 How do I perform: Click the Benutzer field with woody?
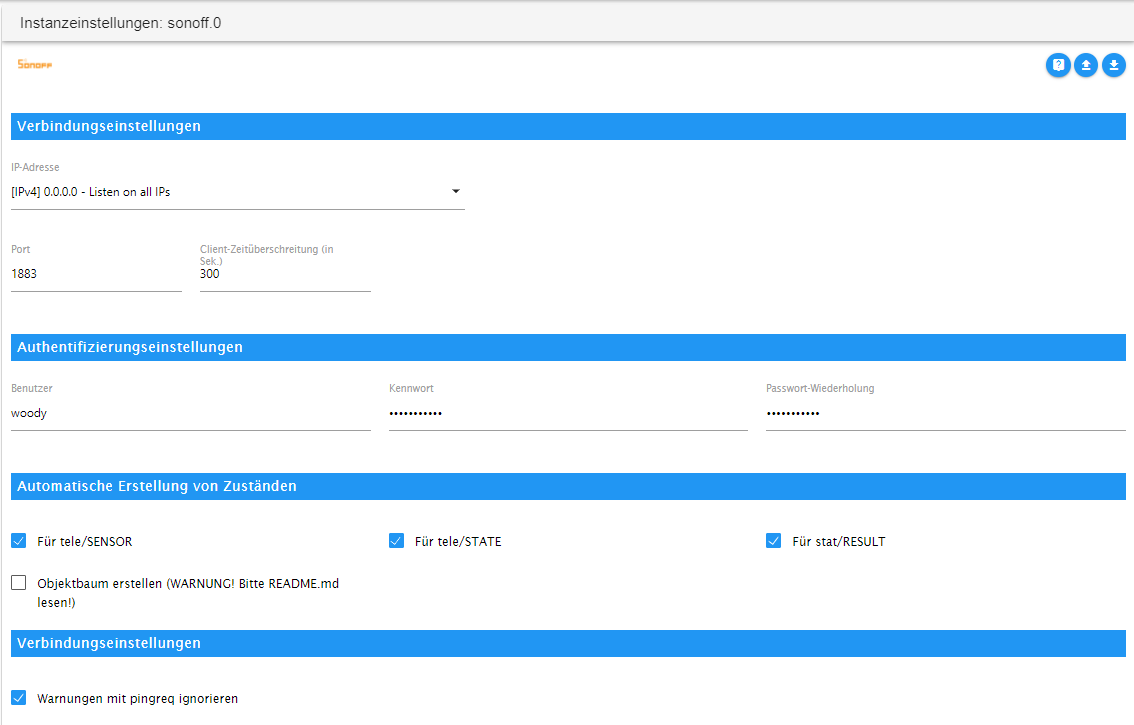point(191,413)
